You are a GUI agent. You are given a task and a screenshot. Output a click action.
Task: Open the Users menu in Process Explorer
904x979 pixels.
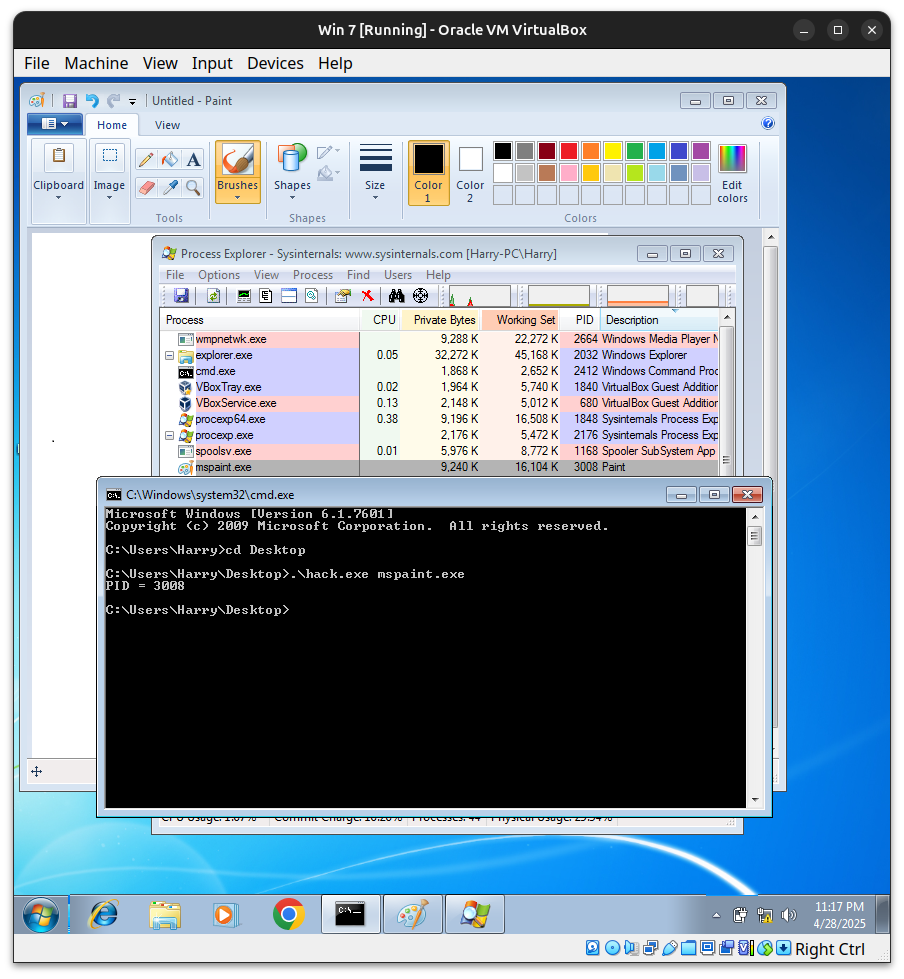point(398,275)
